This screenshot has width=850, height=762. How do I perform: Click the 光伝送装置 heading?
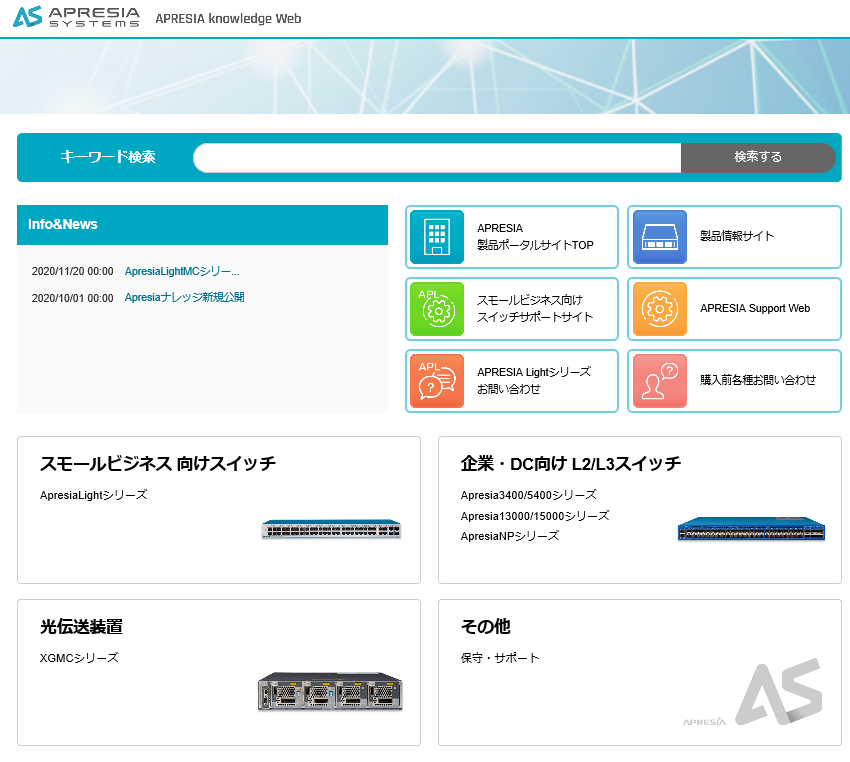[81, 627]
